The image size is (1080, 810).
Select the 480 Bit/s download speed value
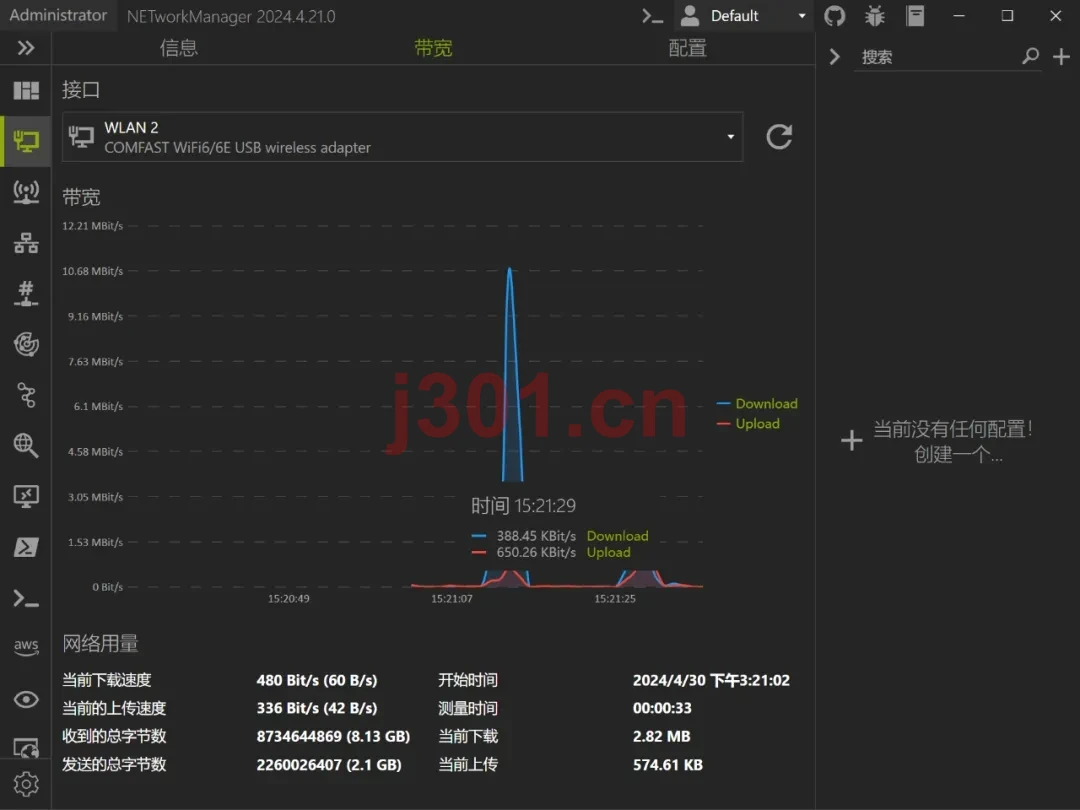point(317,681)
